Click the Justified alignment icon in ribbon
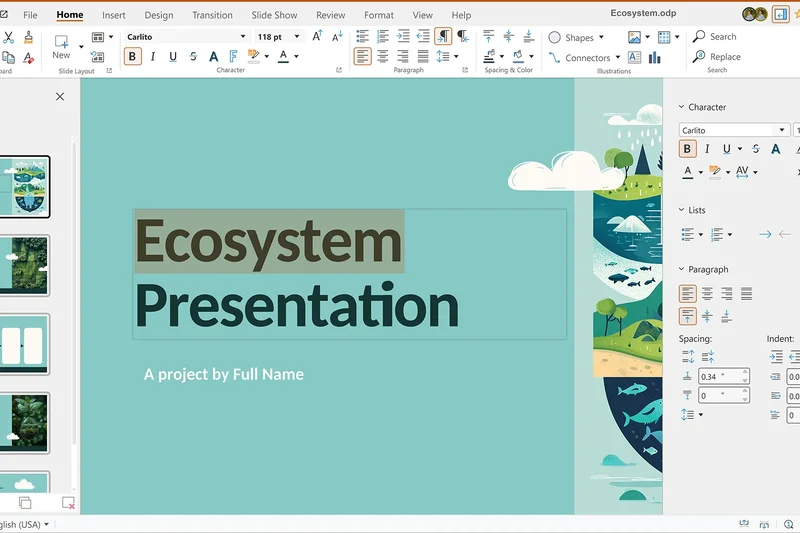Image resolution: width=800 pixels, height=533 pixels. pyautogui.click(x=423, y=57)
